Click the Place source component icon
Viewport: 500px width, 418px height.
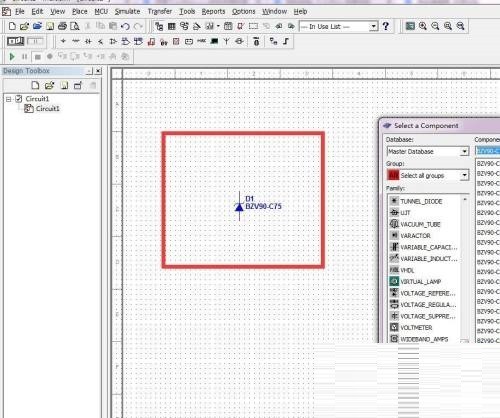[63, 41]
